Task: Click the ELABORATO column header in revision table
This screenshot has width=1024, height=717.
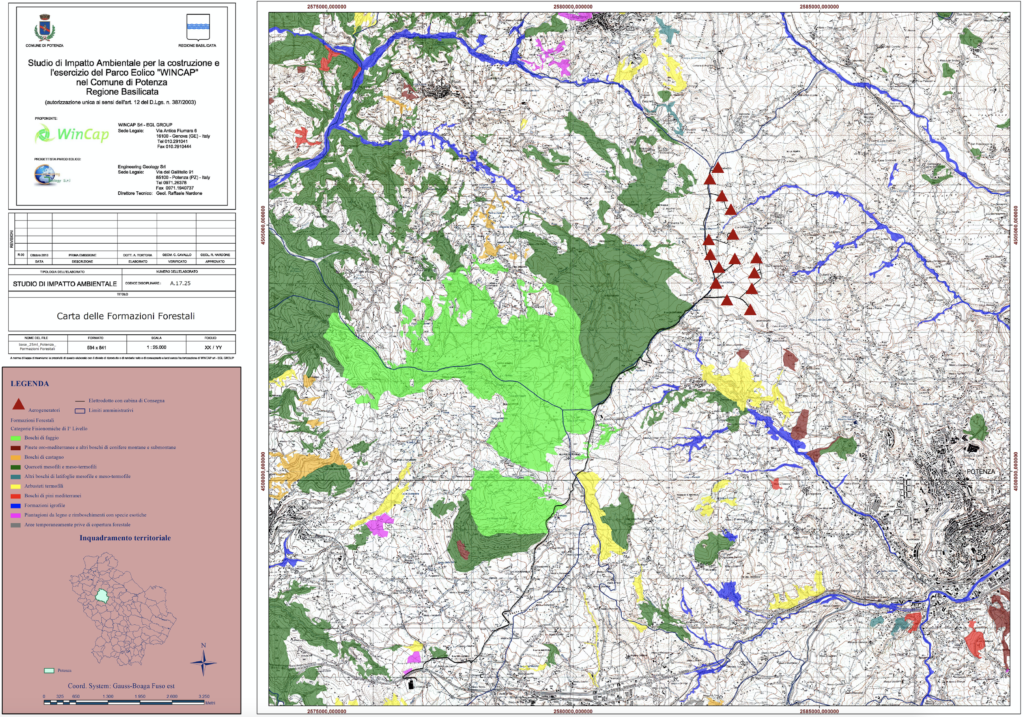Action: (x=137, y=261)
